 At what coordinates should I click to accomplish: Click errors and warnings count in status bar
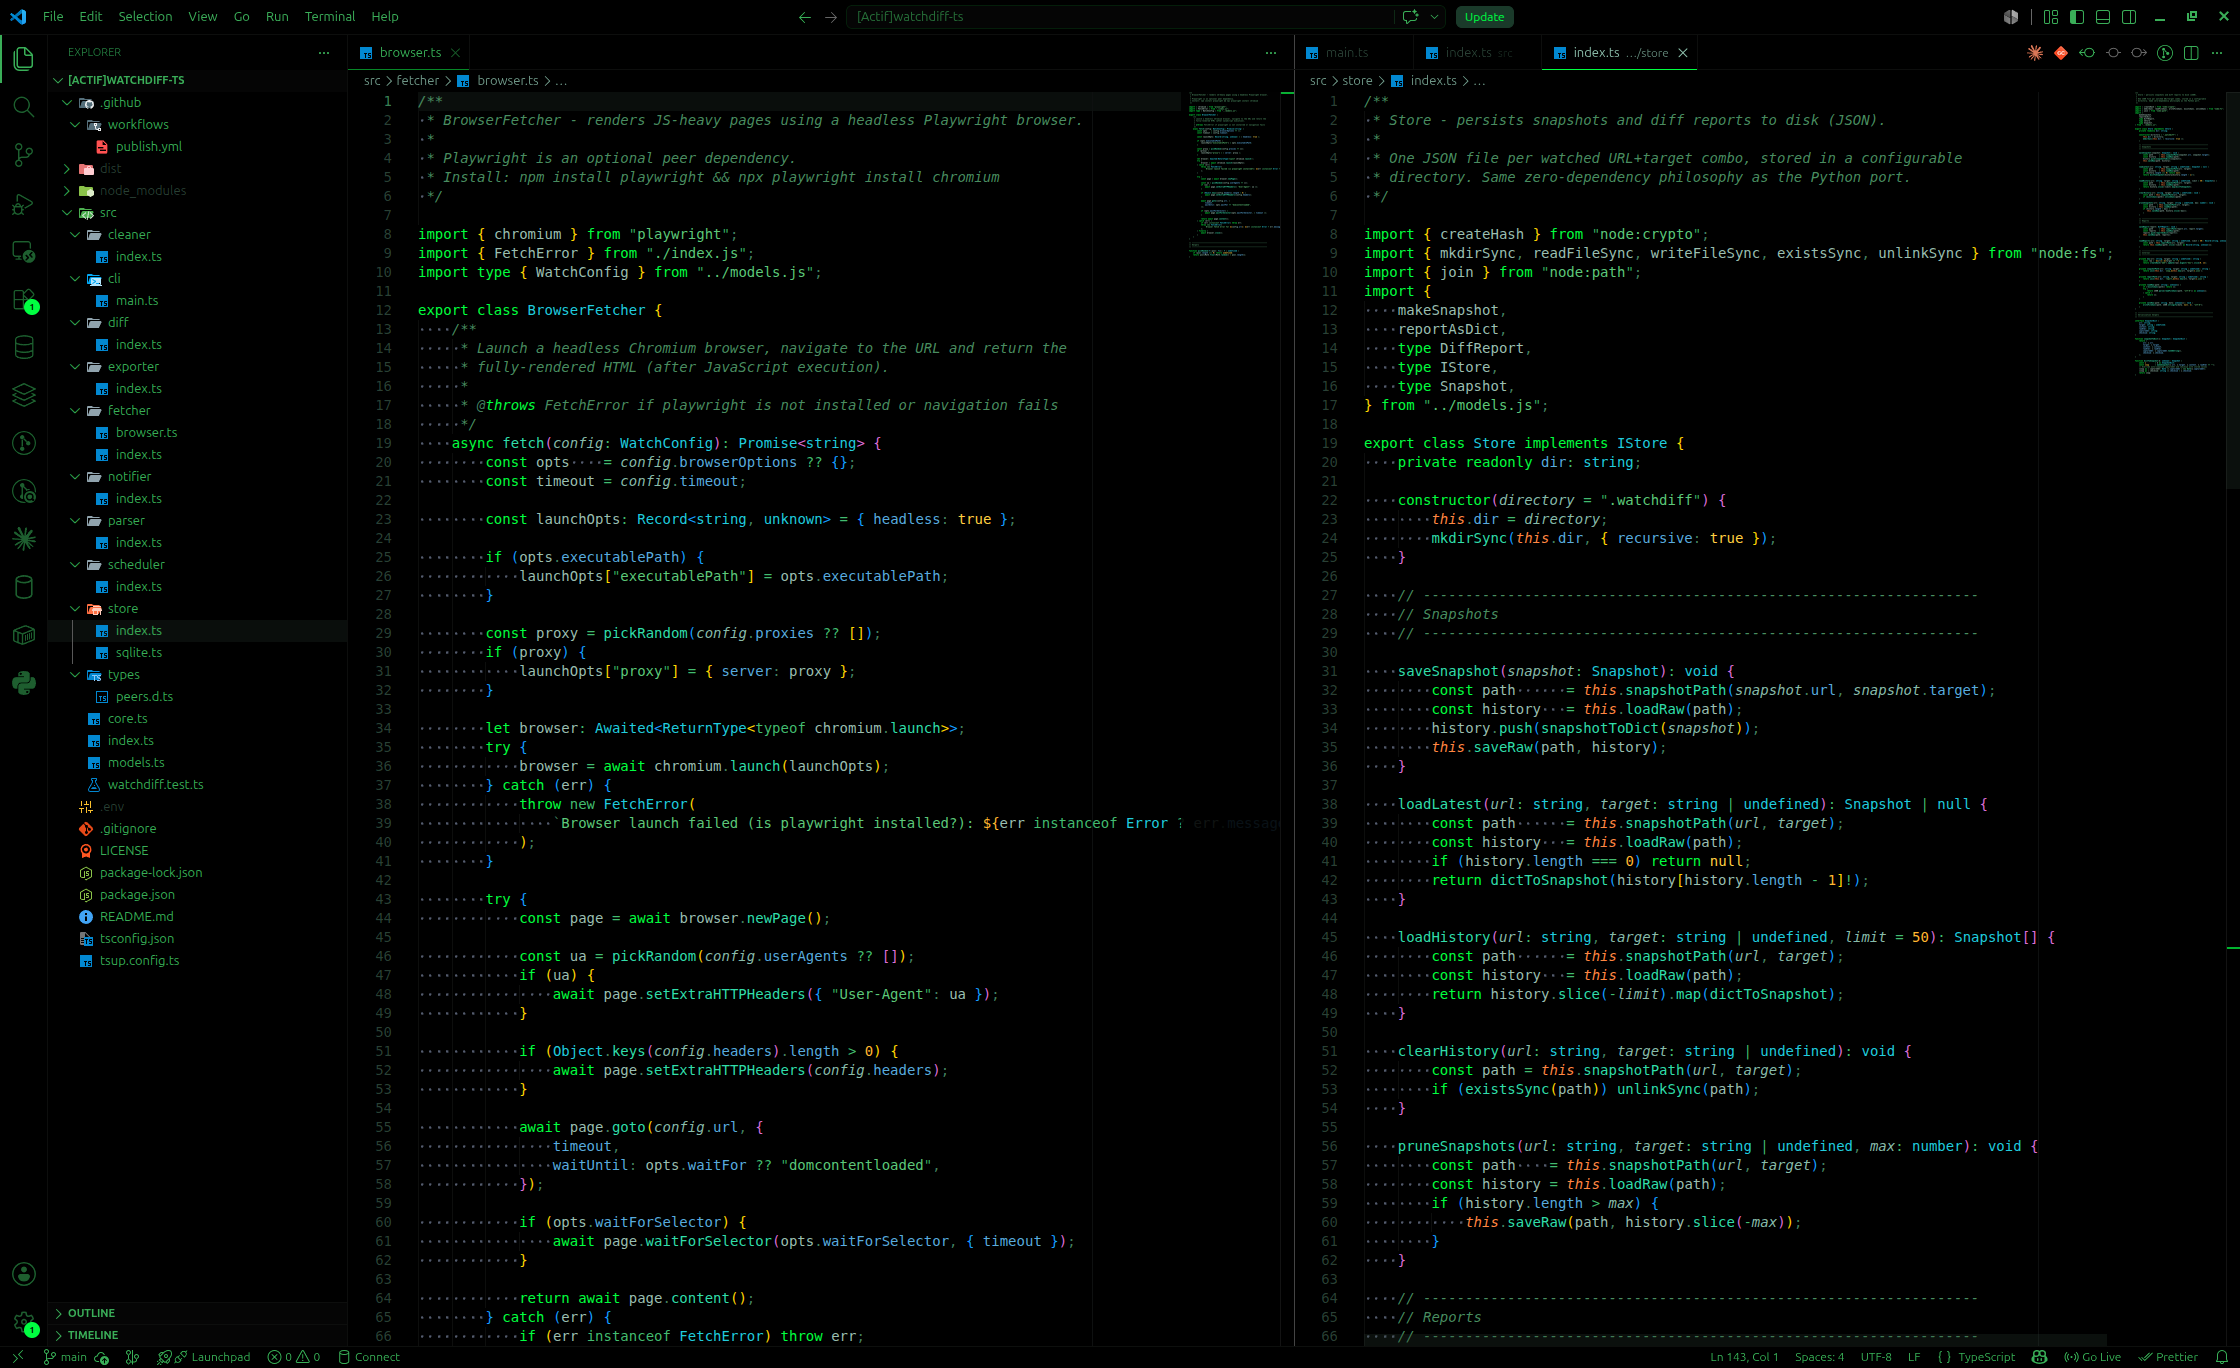pyautogui.click(x=294, y=1357)
